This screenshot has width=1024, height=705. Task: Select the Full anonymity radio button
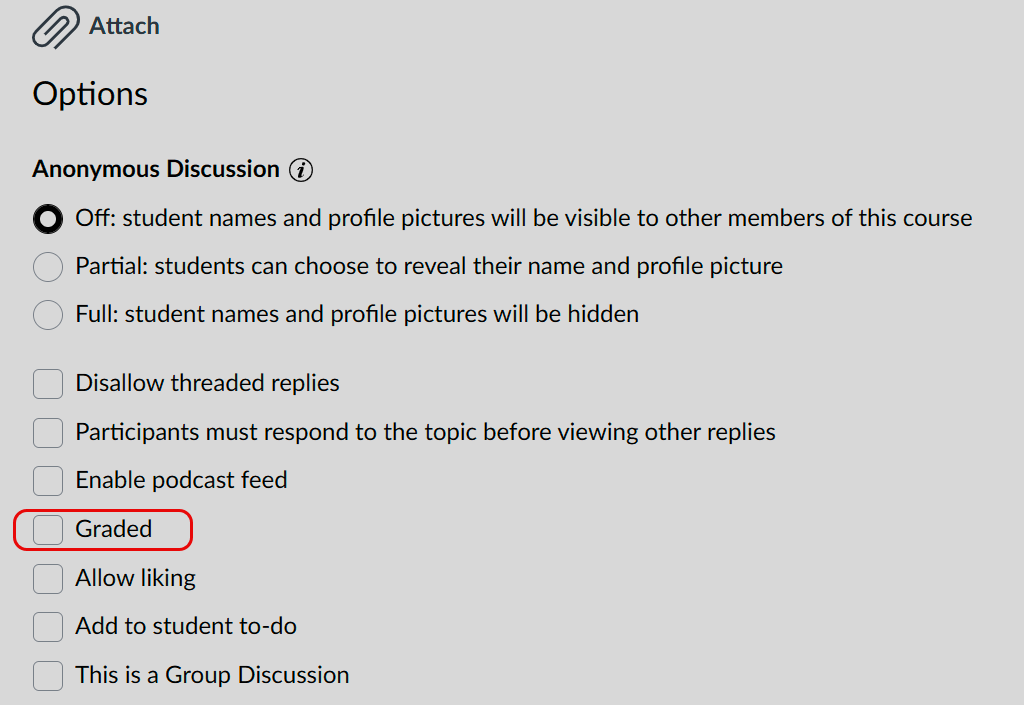point(48,315)
